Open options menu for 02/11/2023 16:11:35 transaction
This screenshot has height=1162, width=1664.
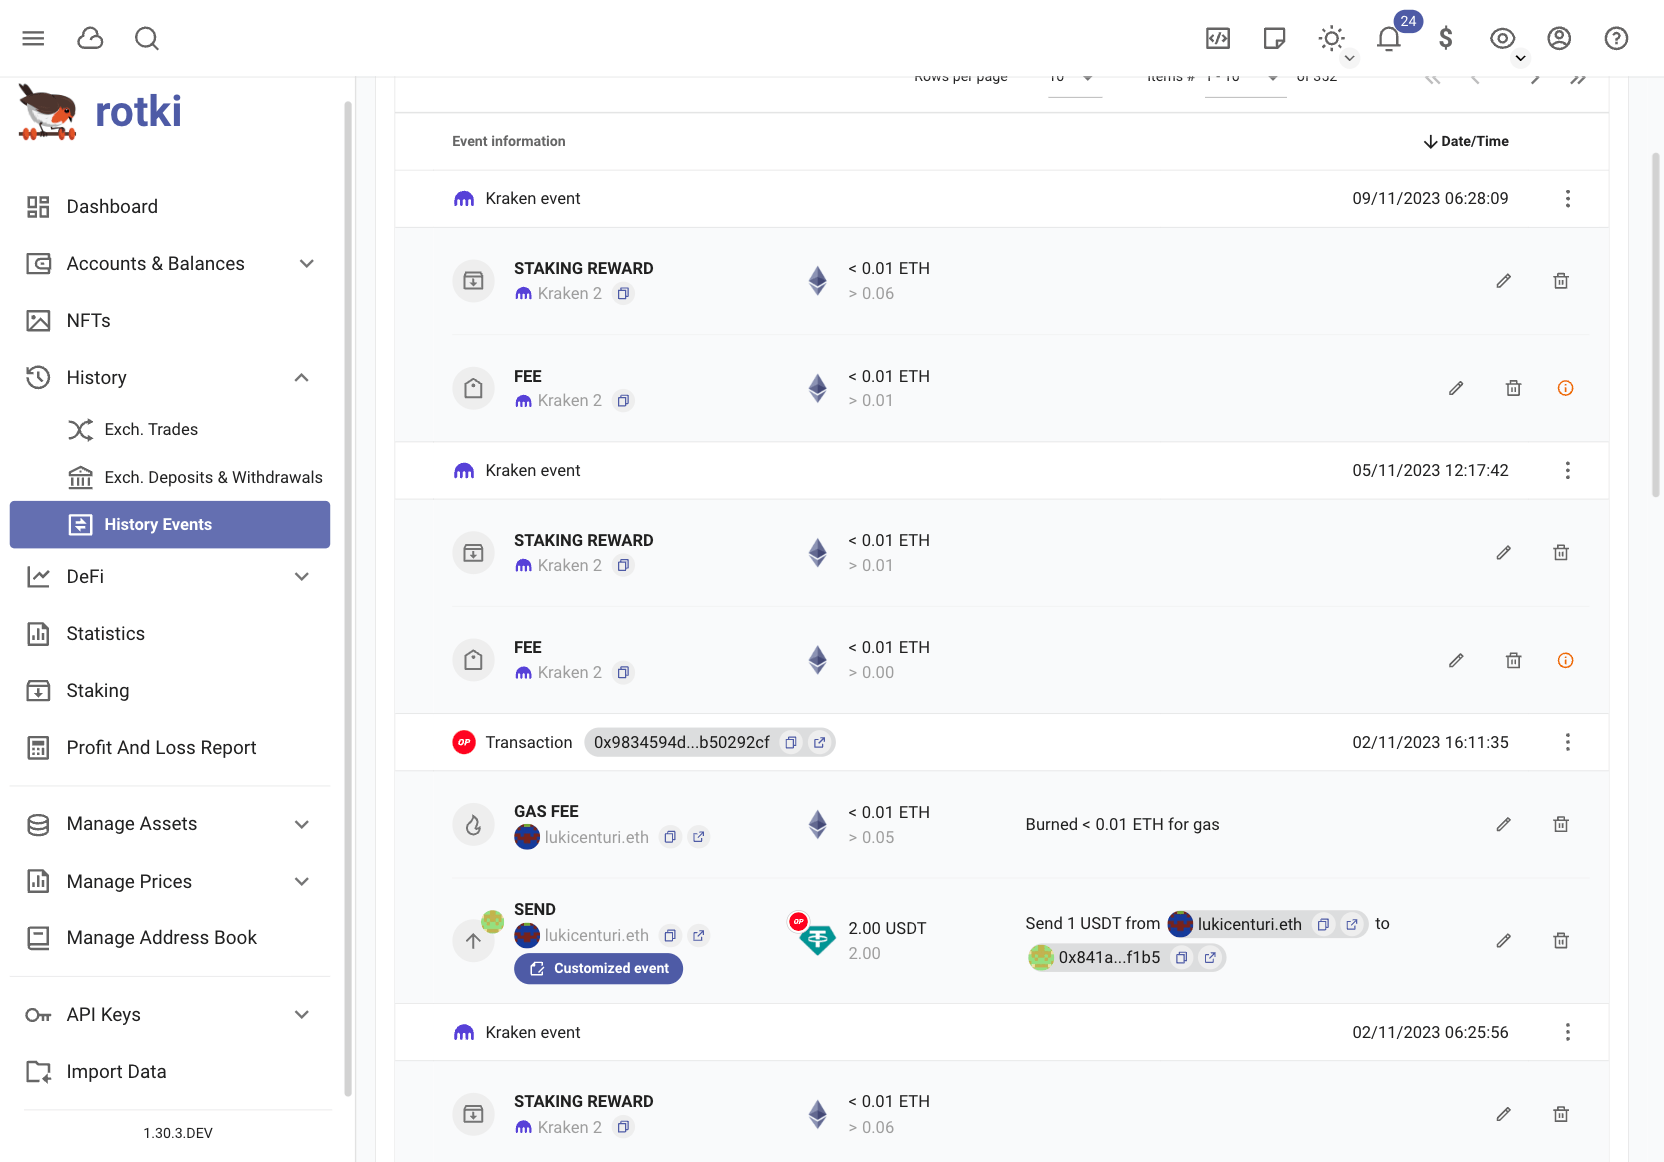(x=1568, y=742)
